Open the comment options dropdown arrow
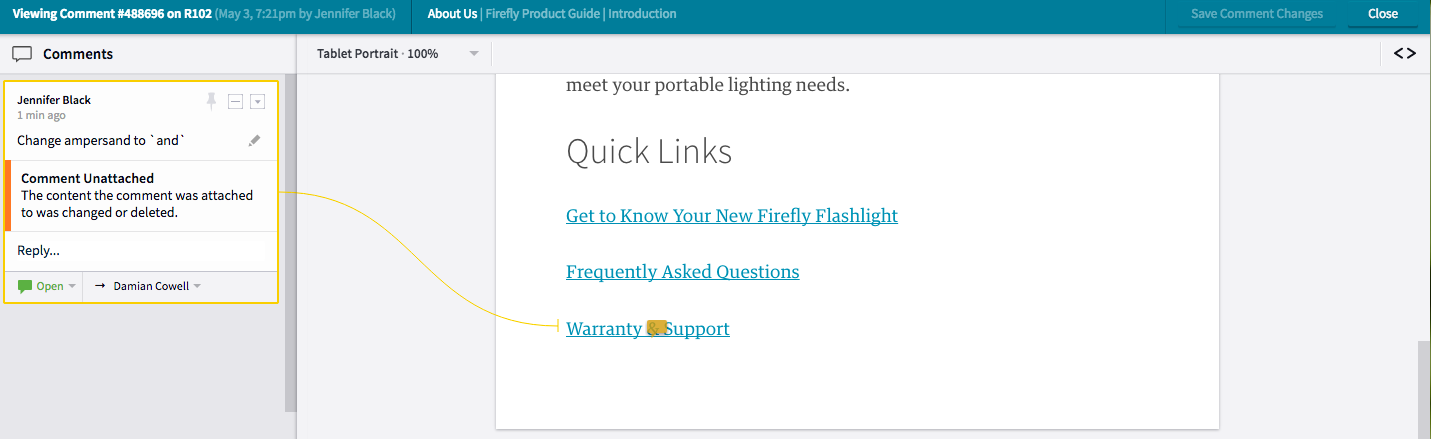The width and height of the screenshot is (1431, 439). tap(257, 101)
